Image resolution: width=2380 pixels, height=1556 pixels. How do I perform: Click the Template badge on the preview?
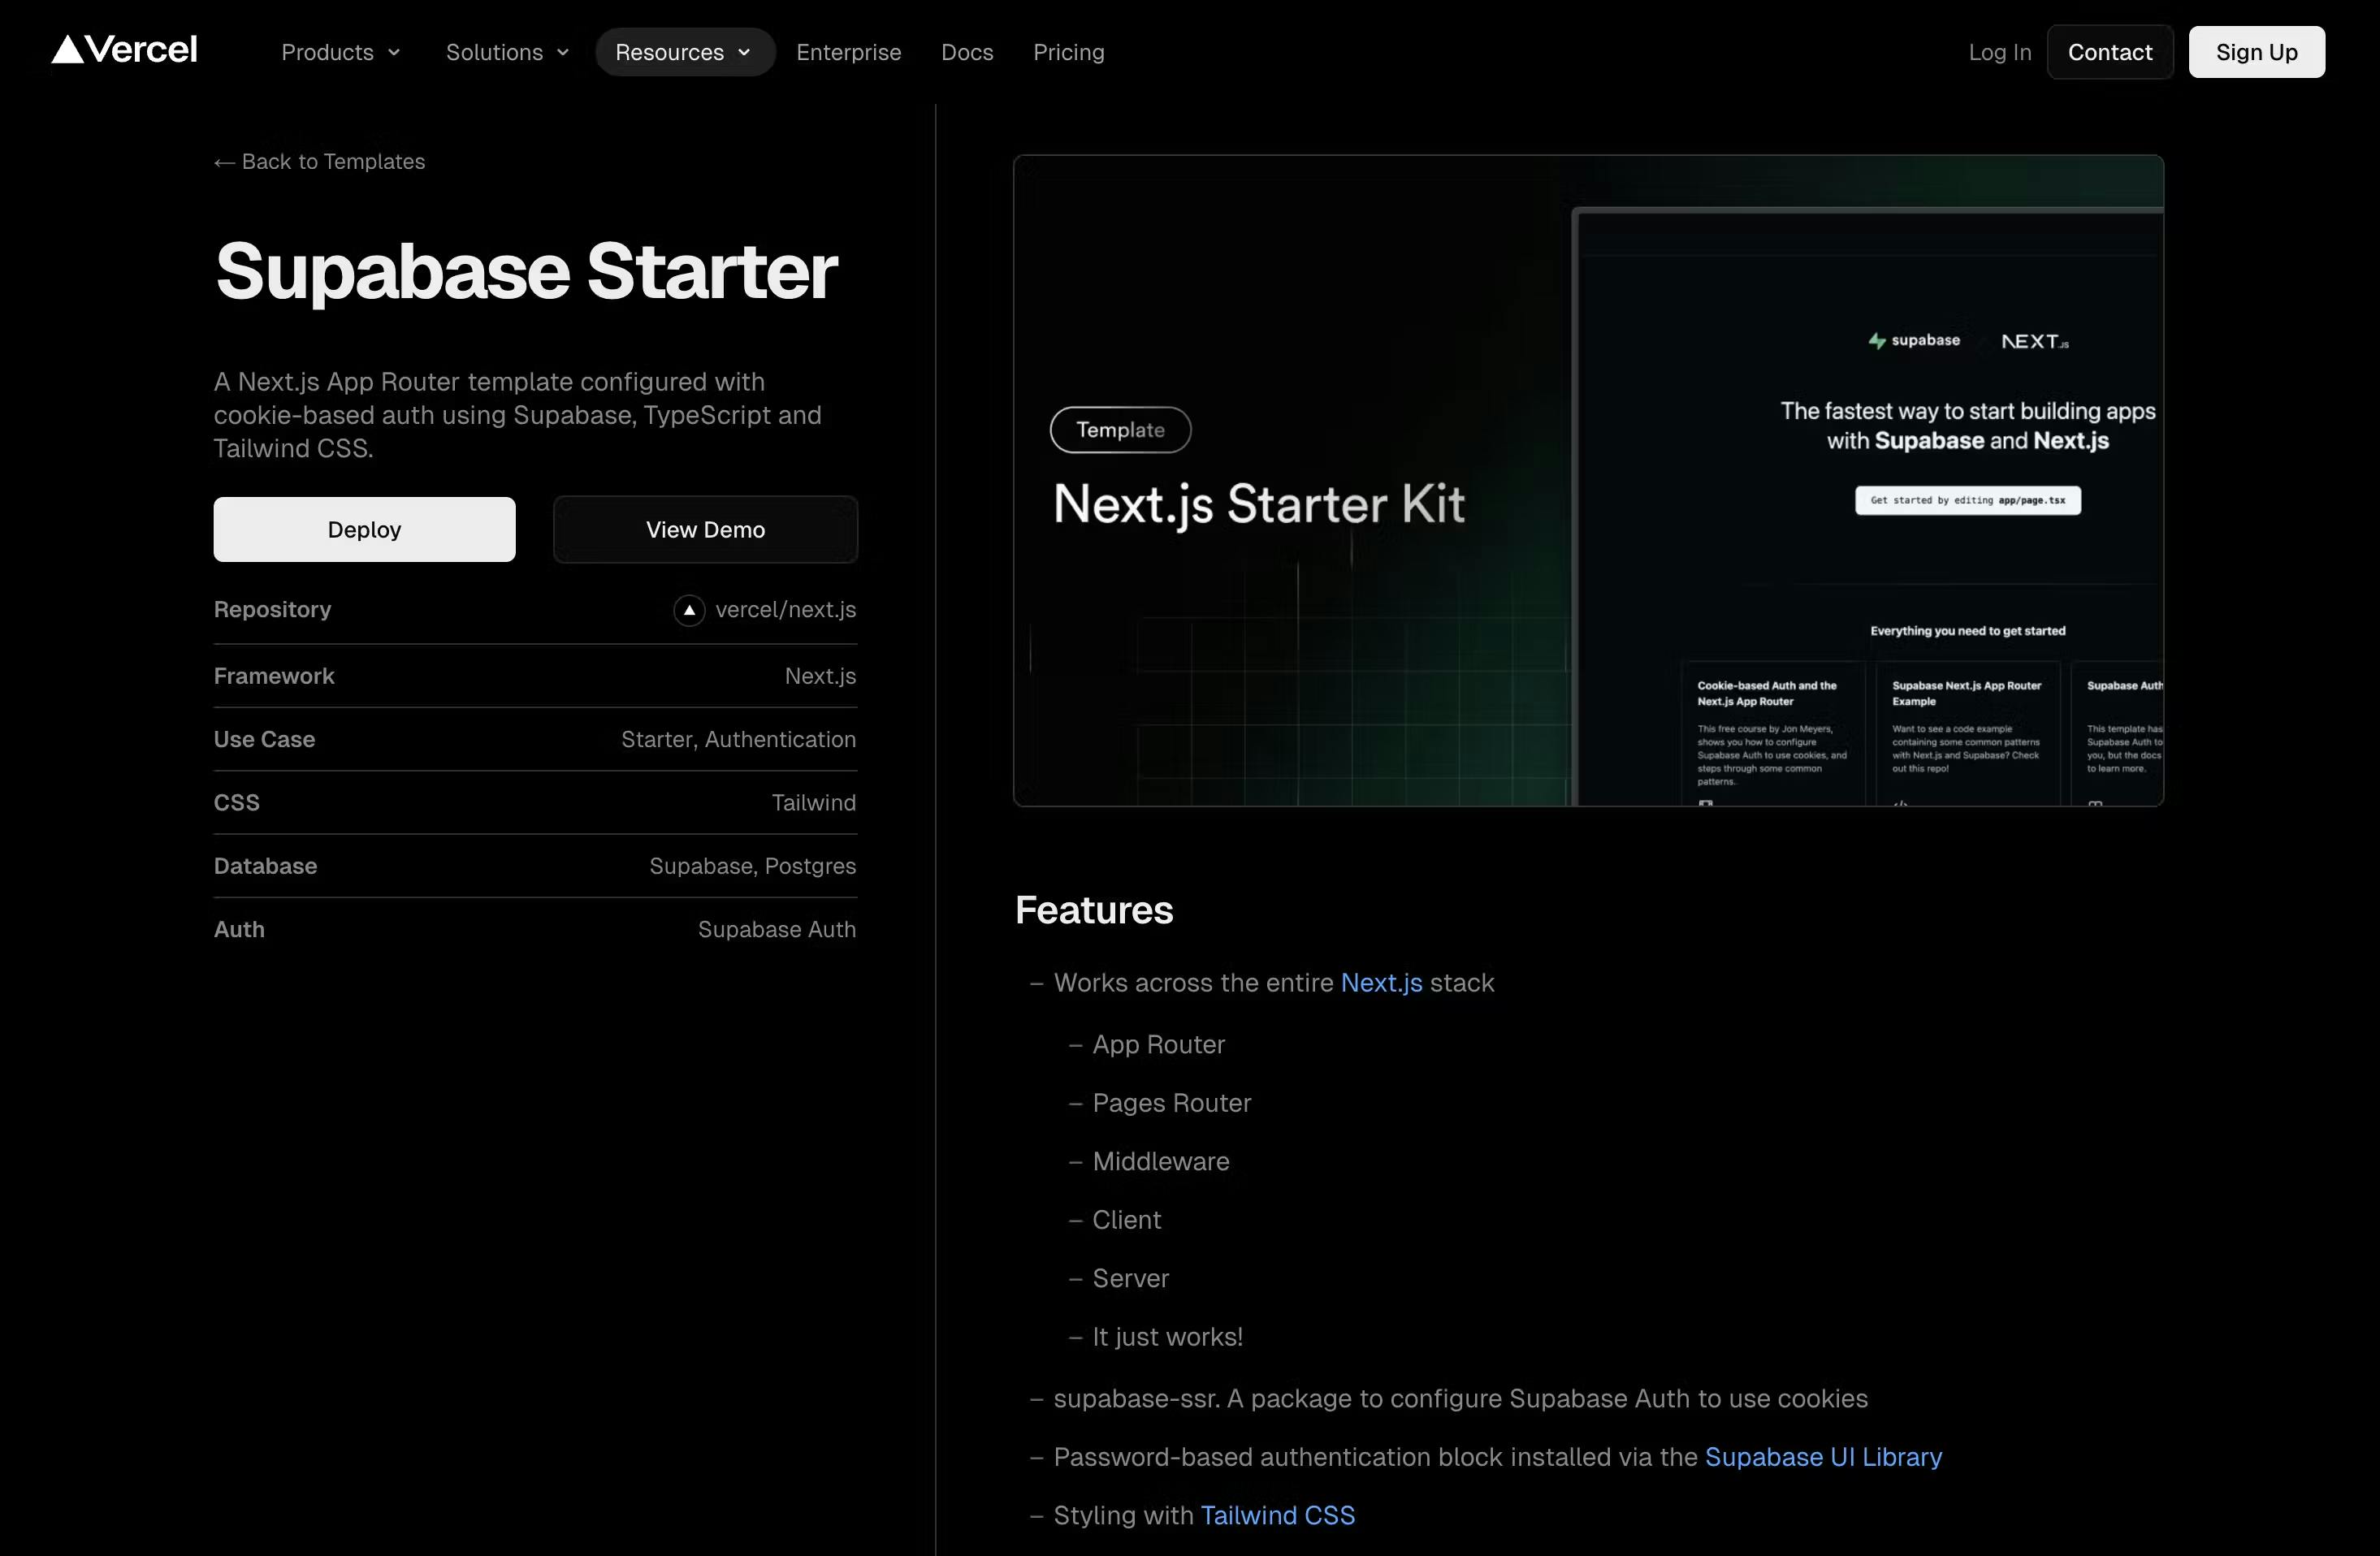point(1120,430)
